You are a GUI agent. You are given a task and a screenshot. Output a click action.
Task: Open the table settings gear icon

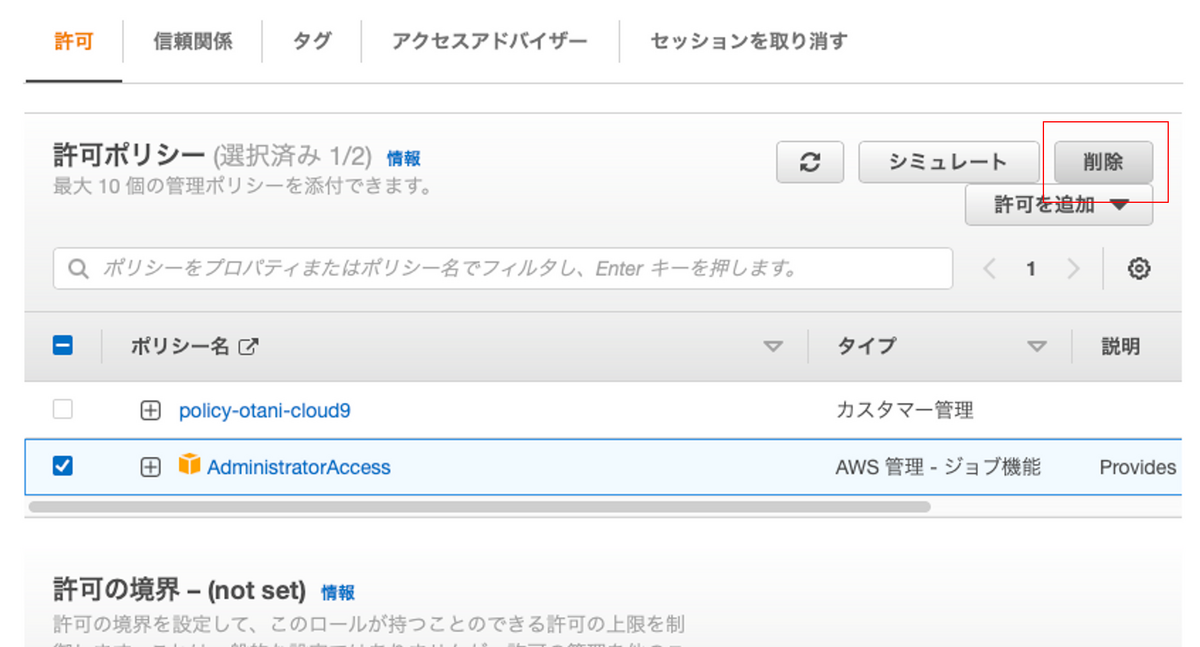(x=1138, y=268)
